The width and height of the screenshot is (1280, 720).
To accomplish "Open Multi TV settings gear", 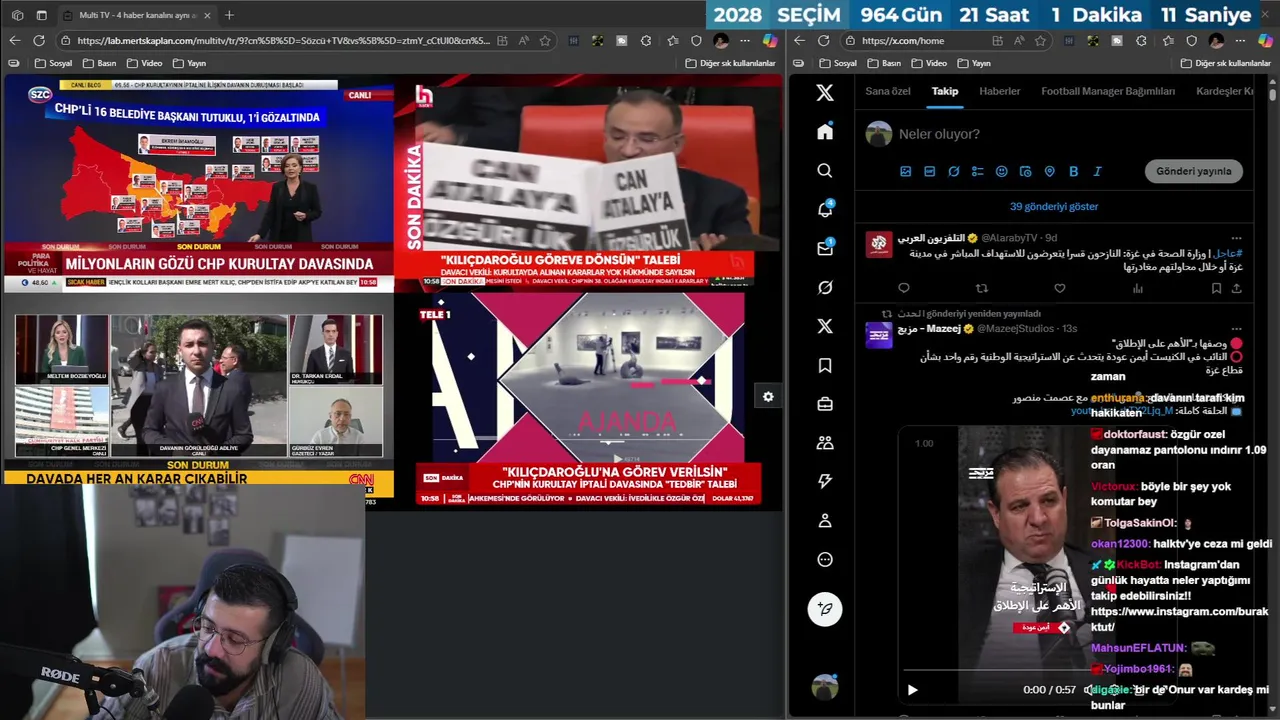I will 768,397.
